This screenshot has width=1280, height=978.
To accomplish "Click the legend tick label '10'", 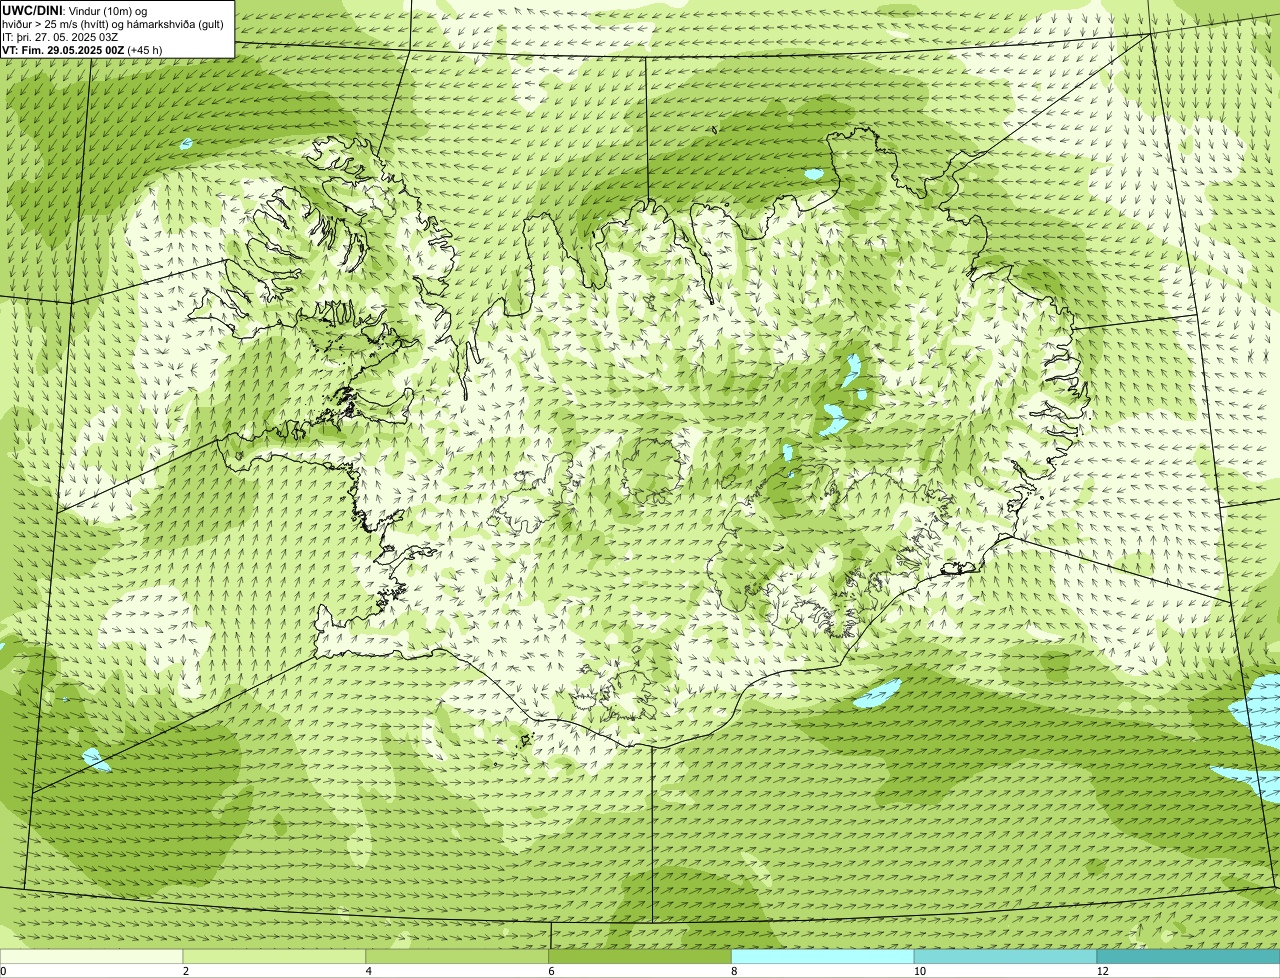I will tap(919, 971).
